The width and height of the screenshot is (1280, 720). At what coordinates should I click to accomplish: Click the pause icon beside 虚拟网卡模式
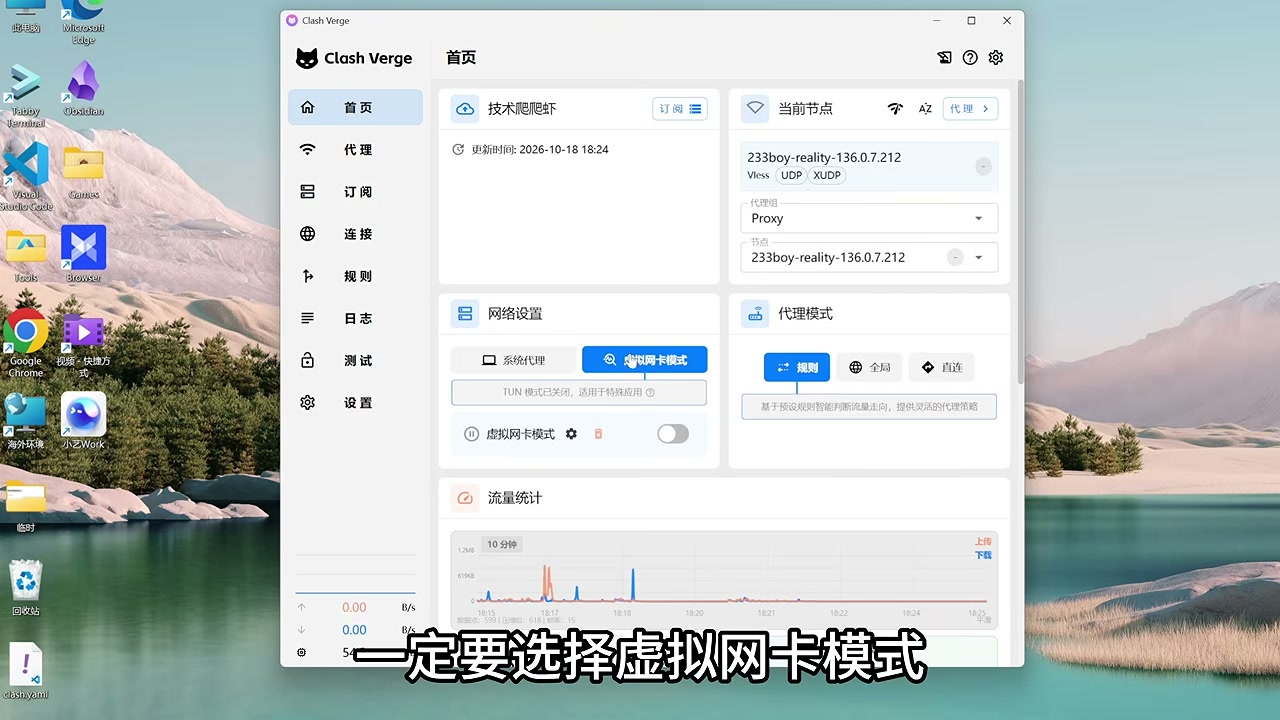click(x=472, y=434)
